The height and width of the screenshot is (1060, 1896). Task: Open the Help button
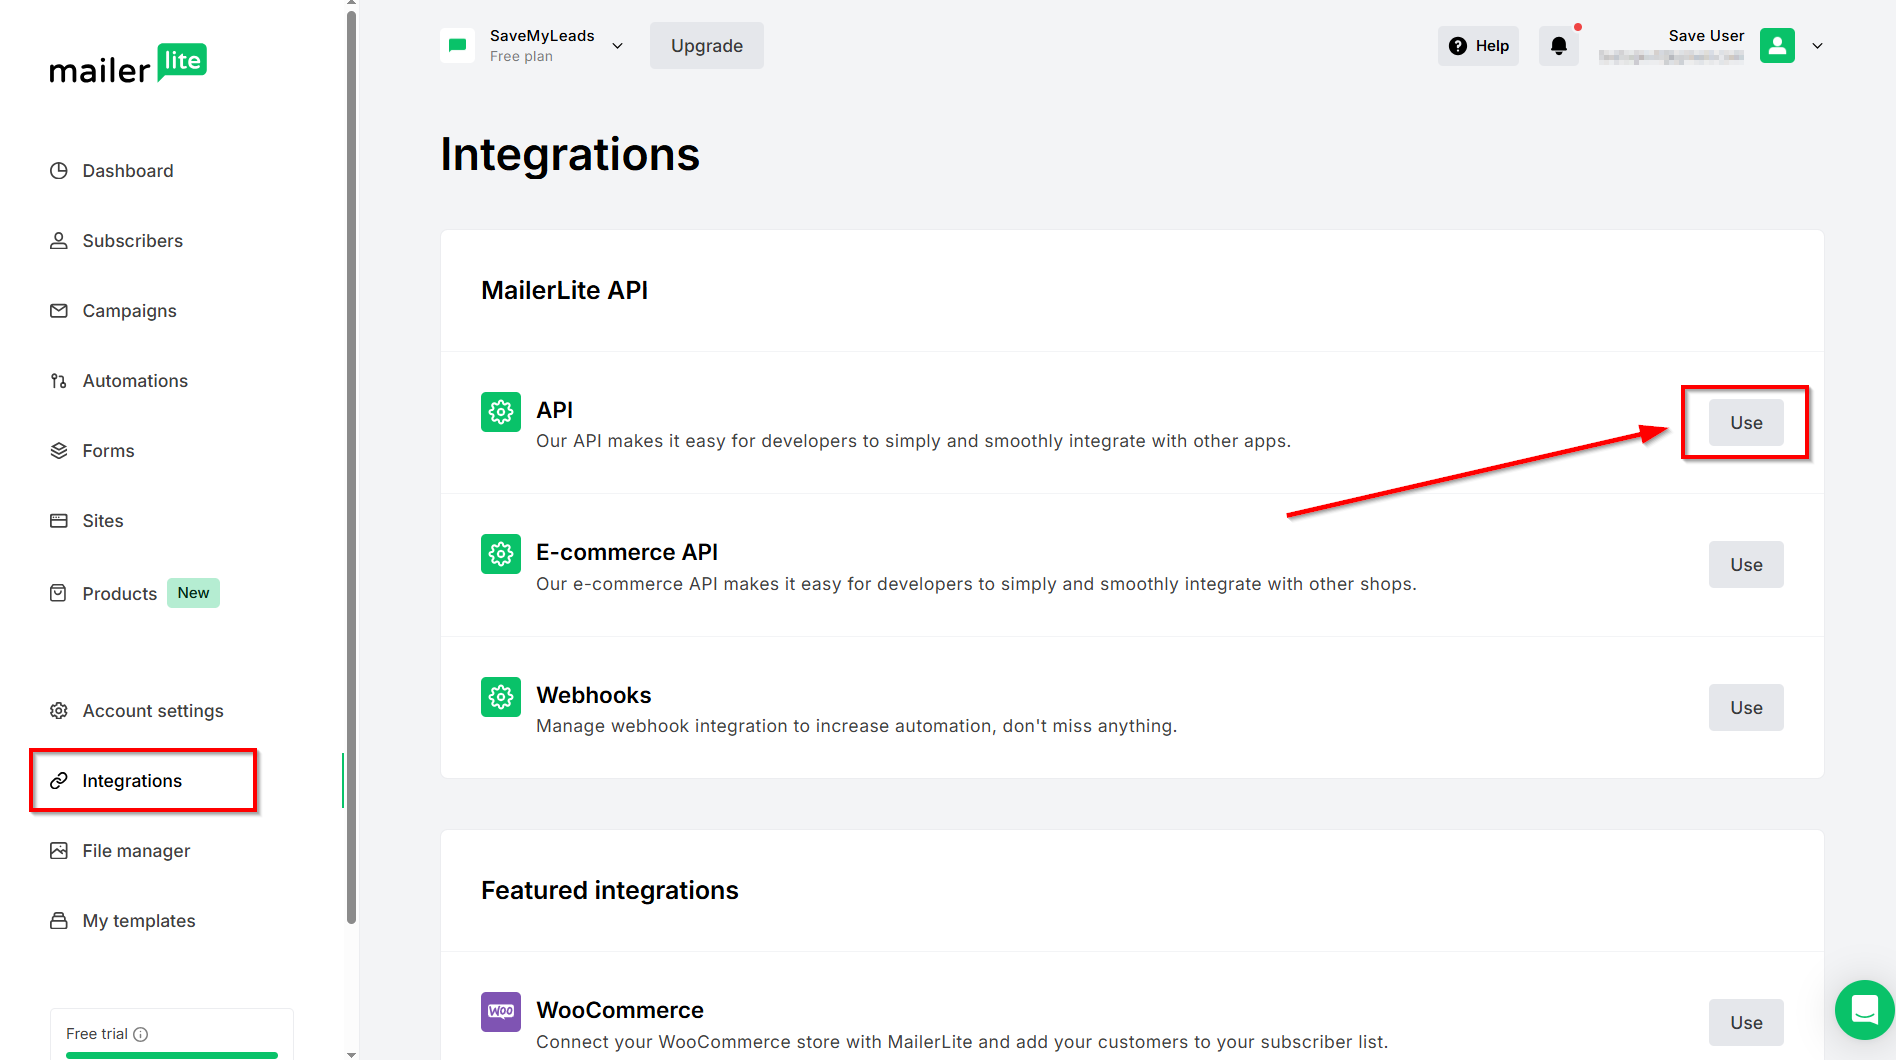tap(1478, 46)
